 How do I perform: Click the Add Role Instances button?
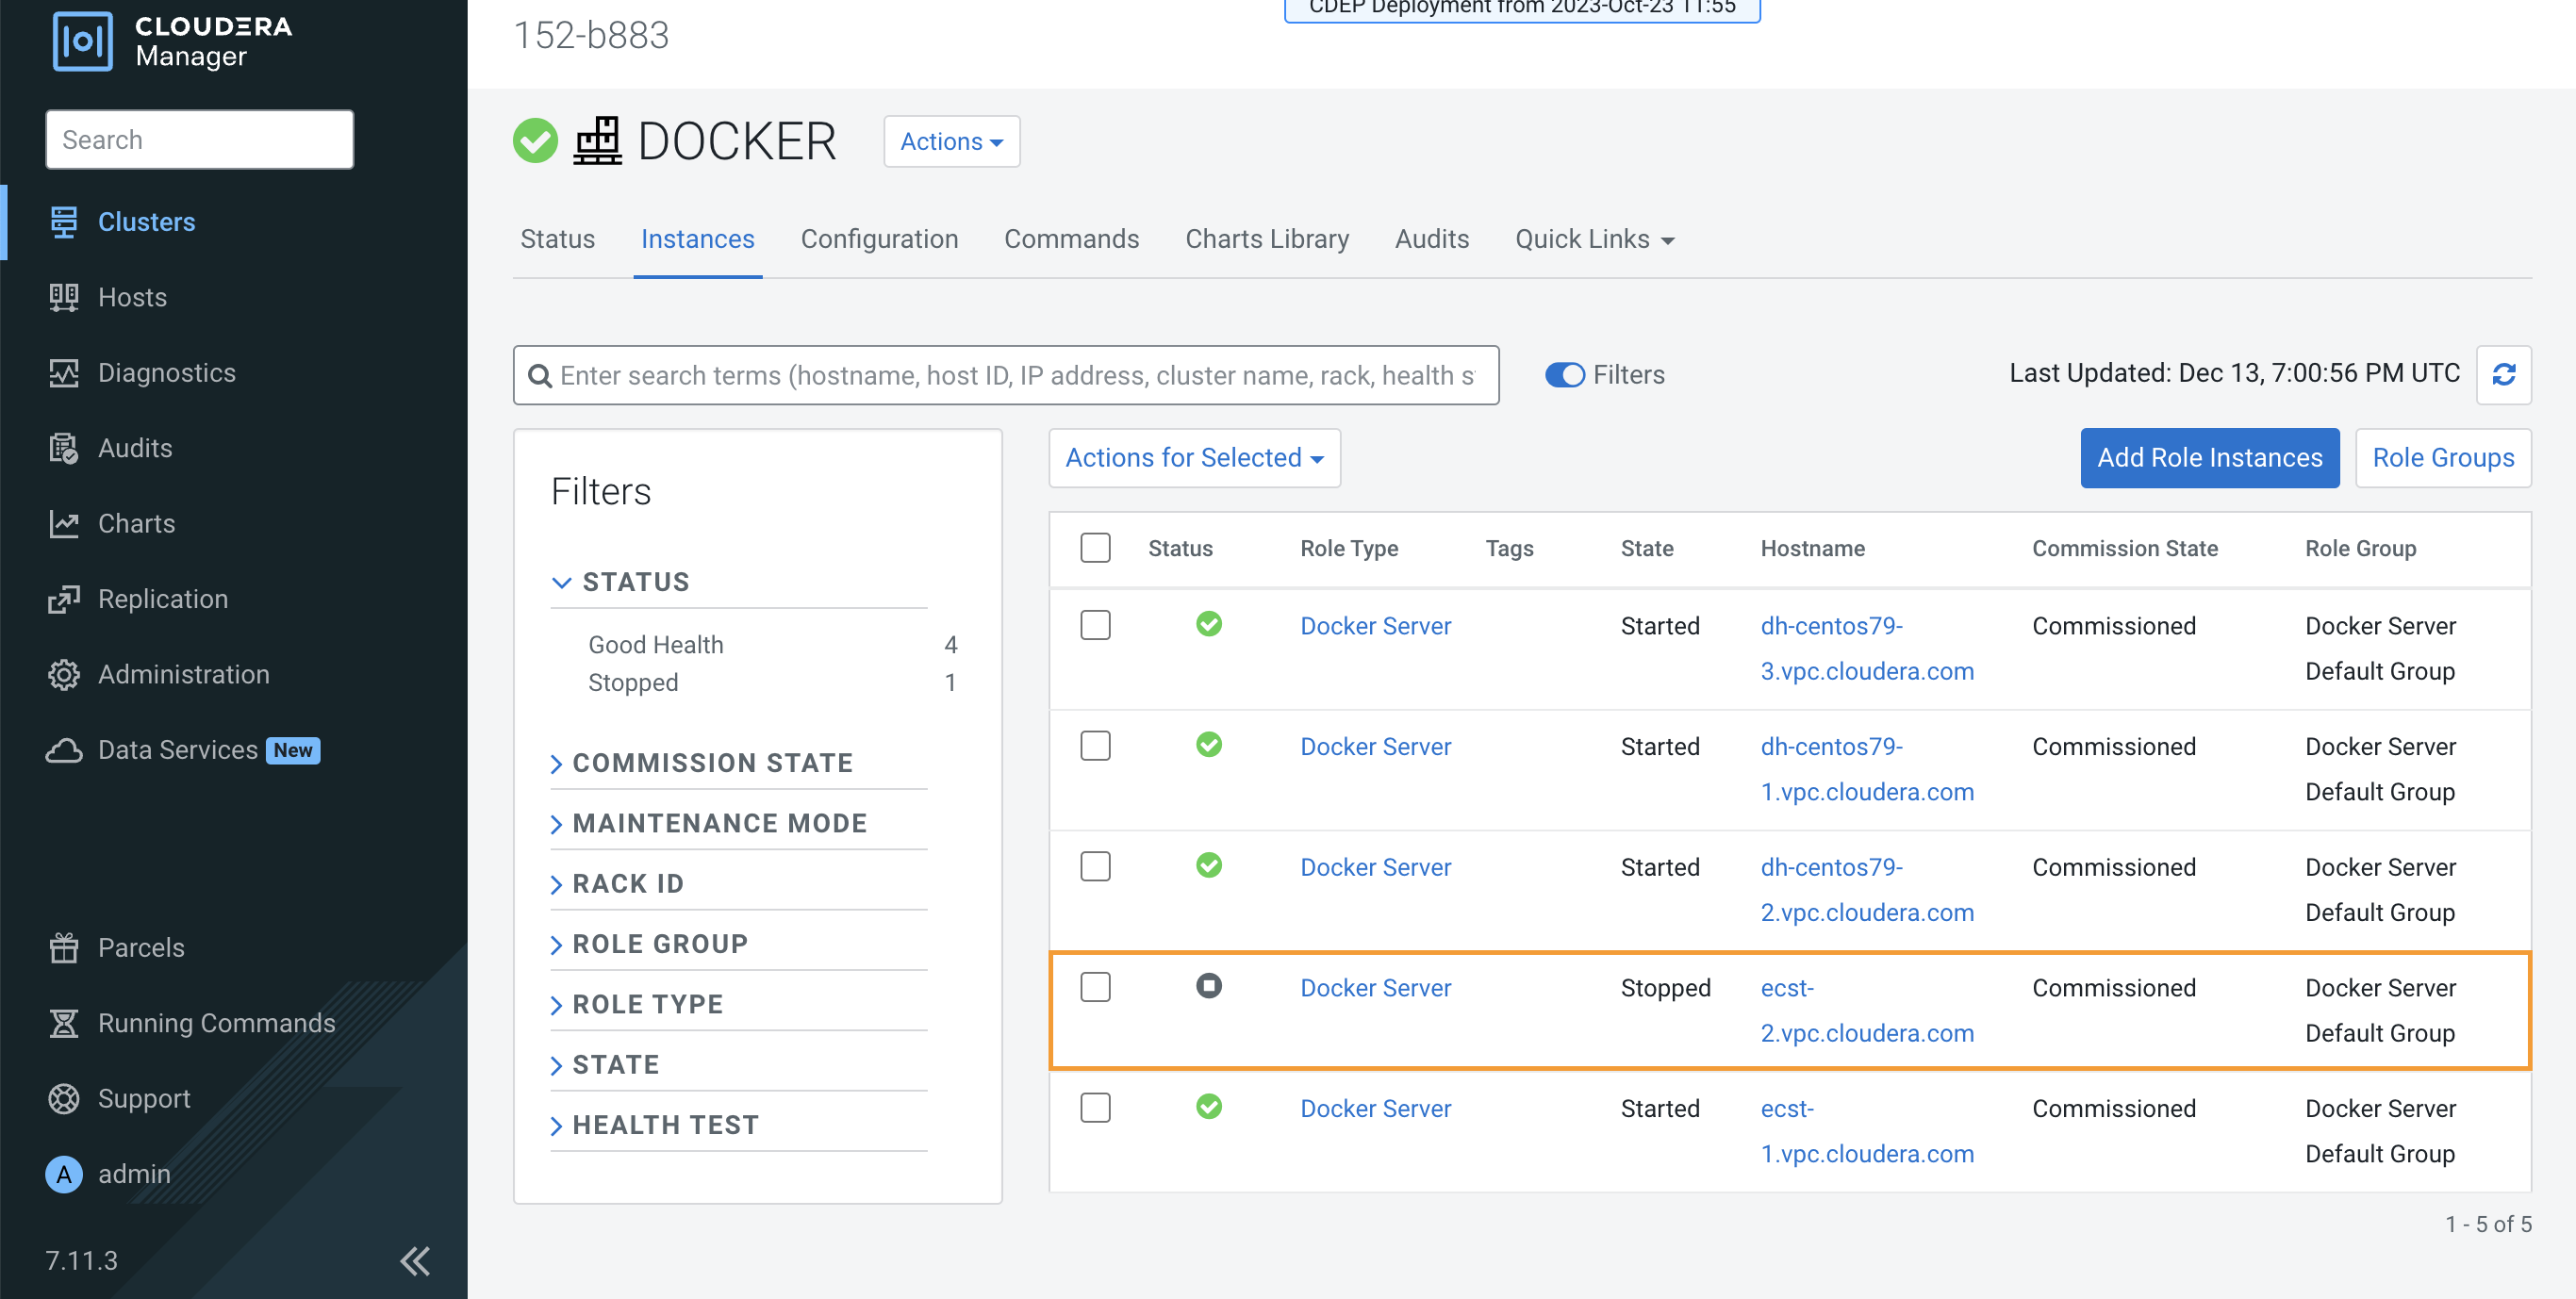pyautogui.click(x=2209, y=458)
